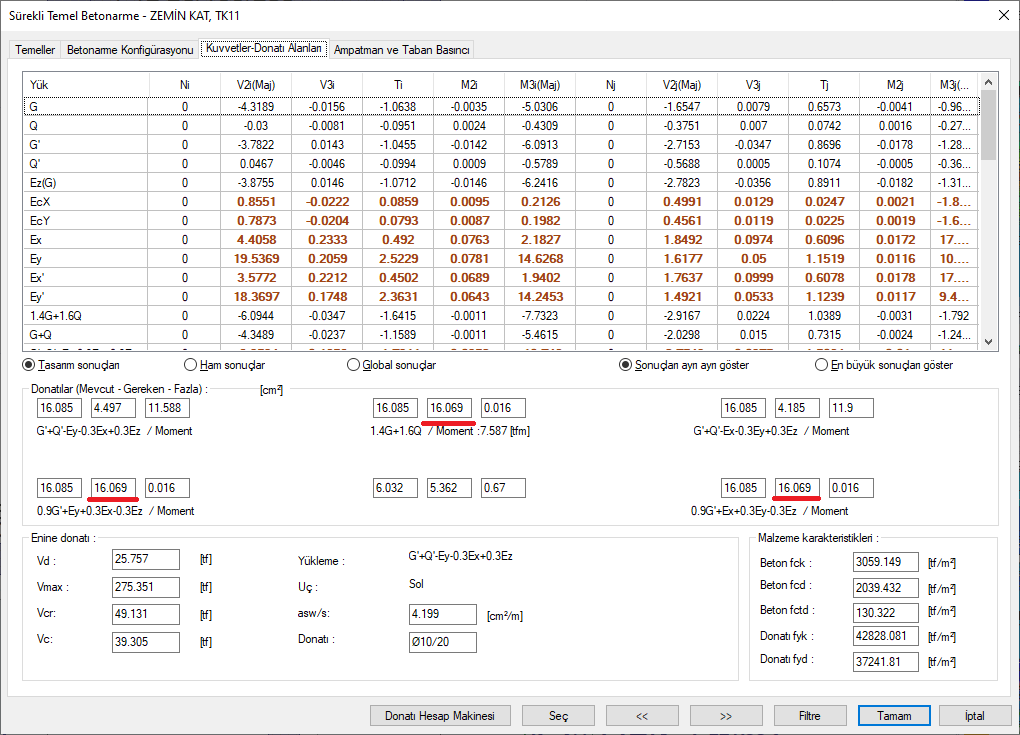Image resolution: width=1020 pixels, height=735 pixels.
Task: Select the Ez(G) load row
Action: pyautogui.click(x=502, y=183)
